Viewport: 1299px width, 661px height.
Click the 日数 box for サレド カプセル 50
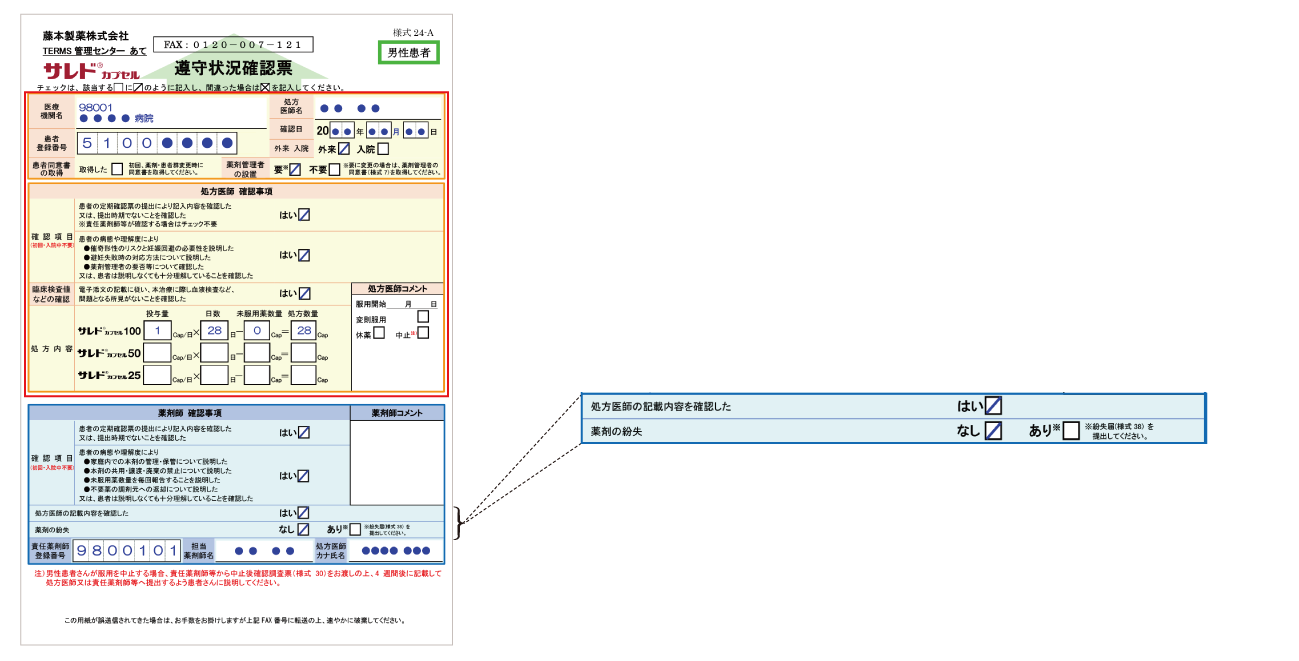pos(214,353)
